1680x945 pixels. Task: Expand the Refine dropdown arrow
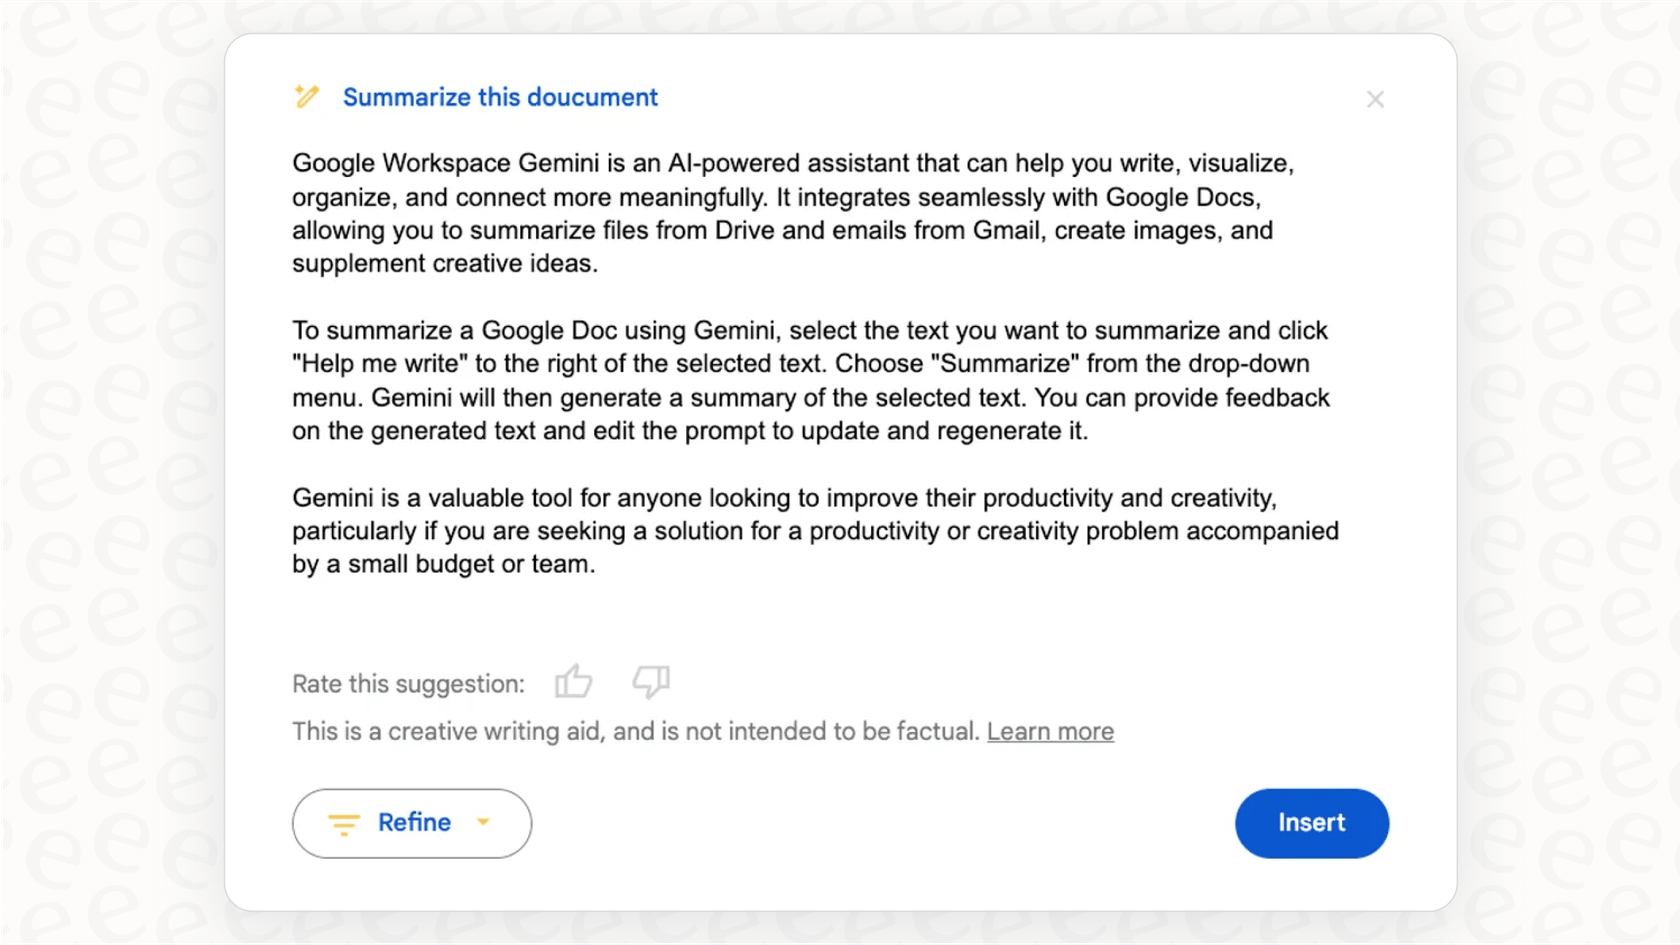click(484, 822)
